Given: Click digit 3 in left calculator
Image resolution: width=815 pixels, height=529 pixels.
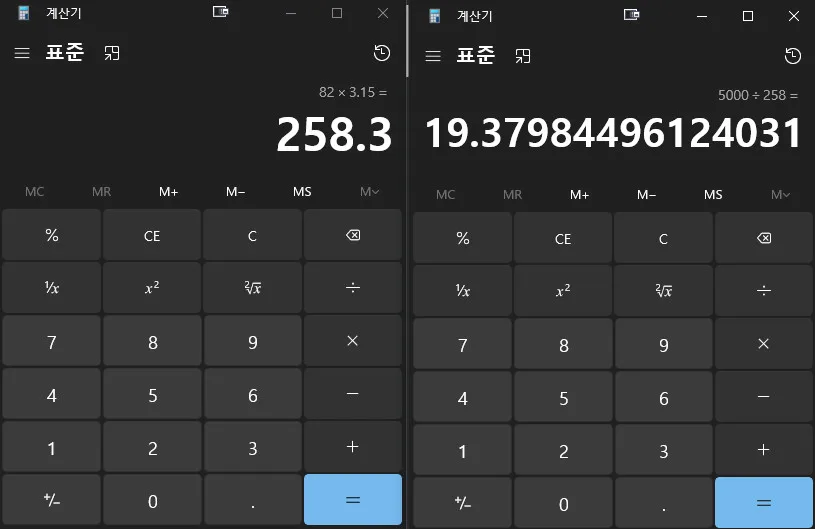Looking at the screenshot, I should pyautogui.click(x=253, y=447).
